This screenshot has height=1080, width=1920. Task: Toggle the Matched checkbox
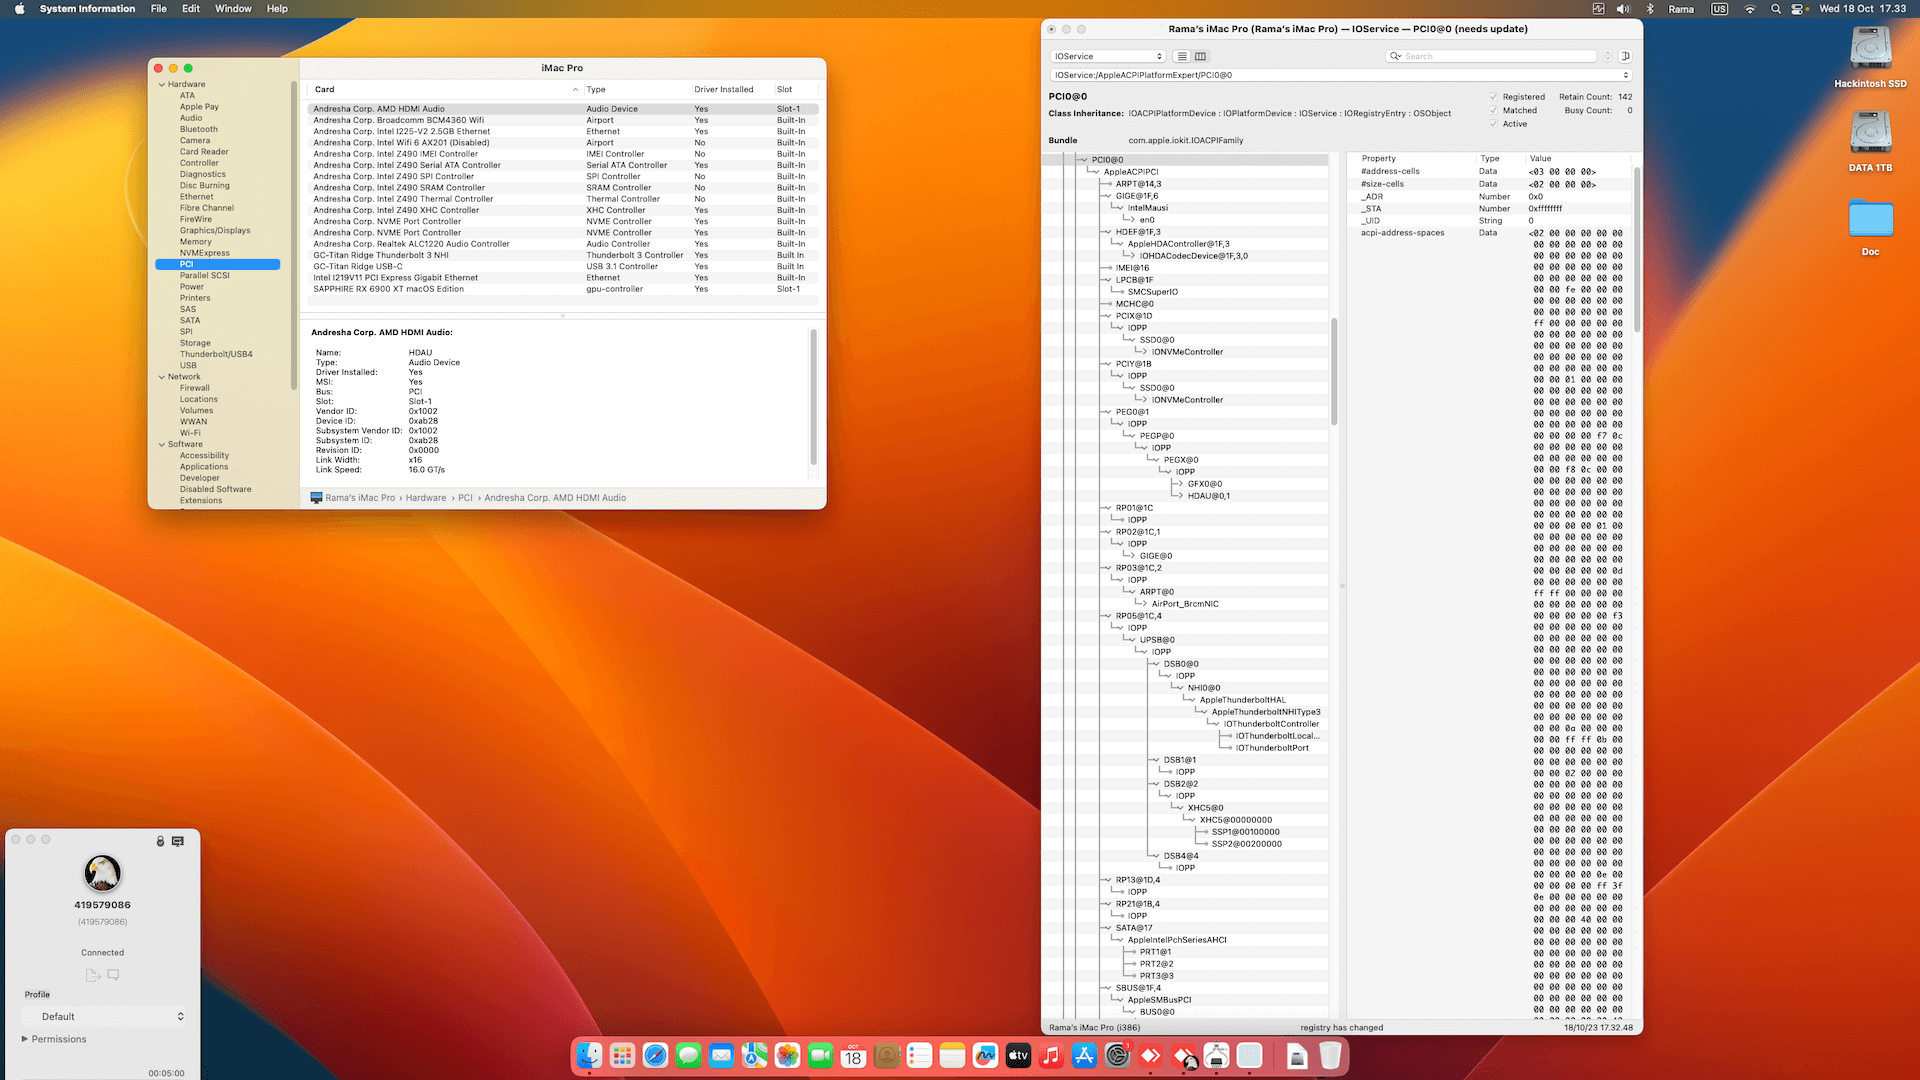point(1494,111)
